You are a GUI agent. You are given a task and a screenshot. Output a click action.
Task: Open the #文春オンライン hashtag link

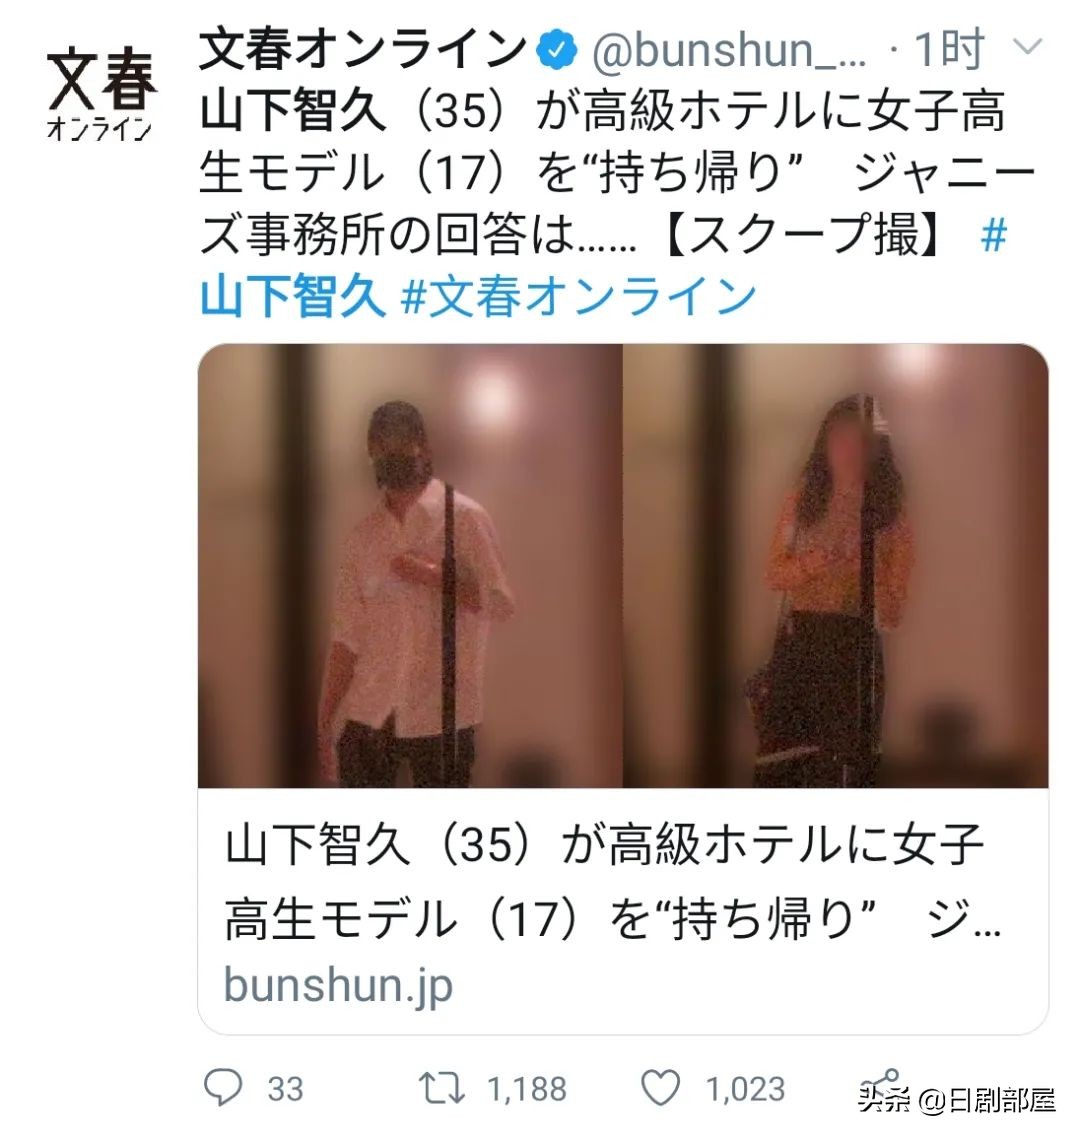point(578,296)
